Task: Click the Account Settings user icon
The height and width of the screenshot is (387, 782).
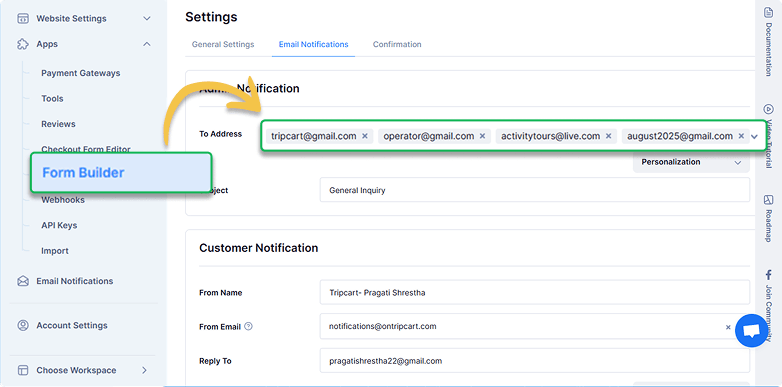Action: point(23,326)
